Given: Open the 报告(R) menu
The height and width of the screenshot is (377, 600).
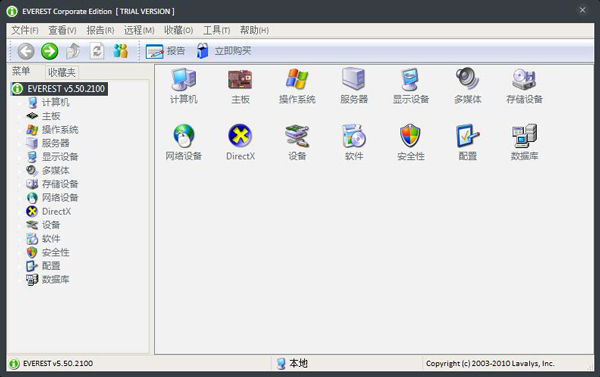Looking at the screenshot, I should [100, 30].
